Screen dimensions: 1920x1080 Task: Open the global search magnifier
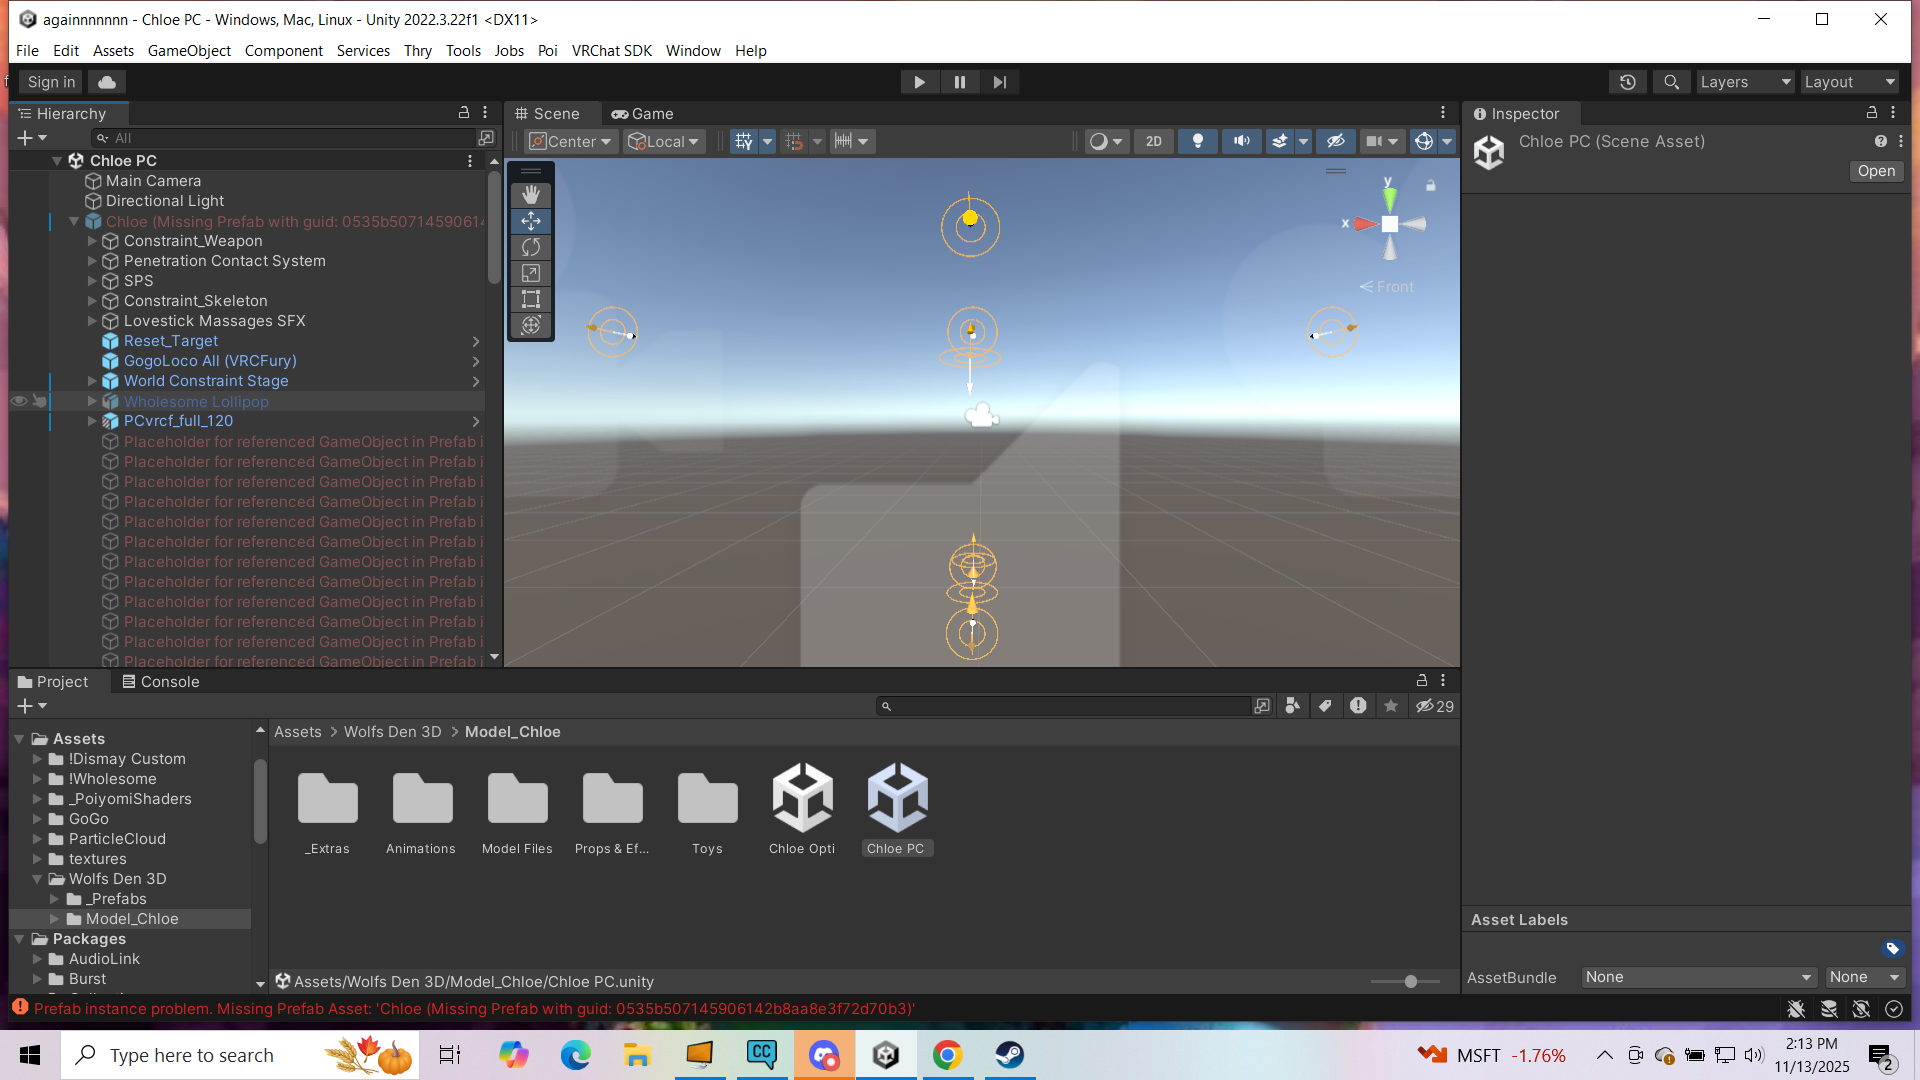tap(1671, 82)
